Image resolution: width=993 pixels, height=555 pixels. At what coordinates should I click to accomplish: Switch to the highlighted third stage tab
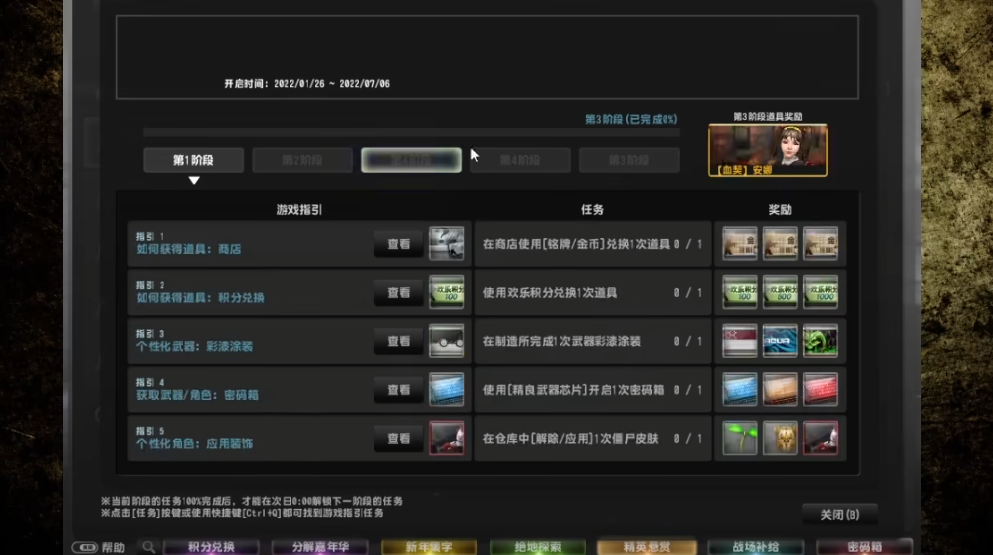pyautogui.click(x=412, y=160)
